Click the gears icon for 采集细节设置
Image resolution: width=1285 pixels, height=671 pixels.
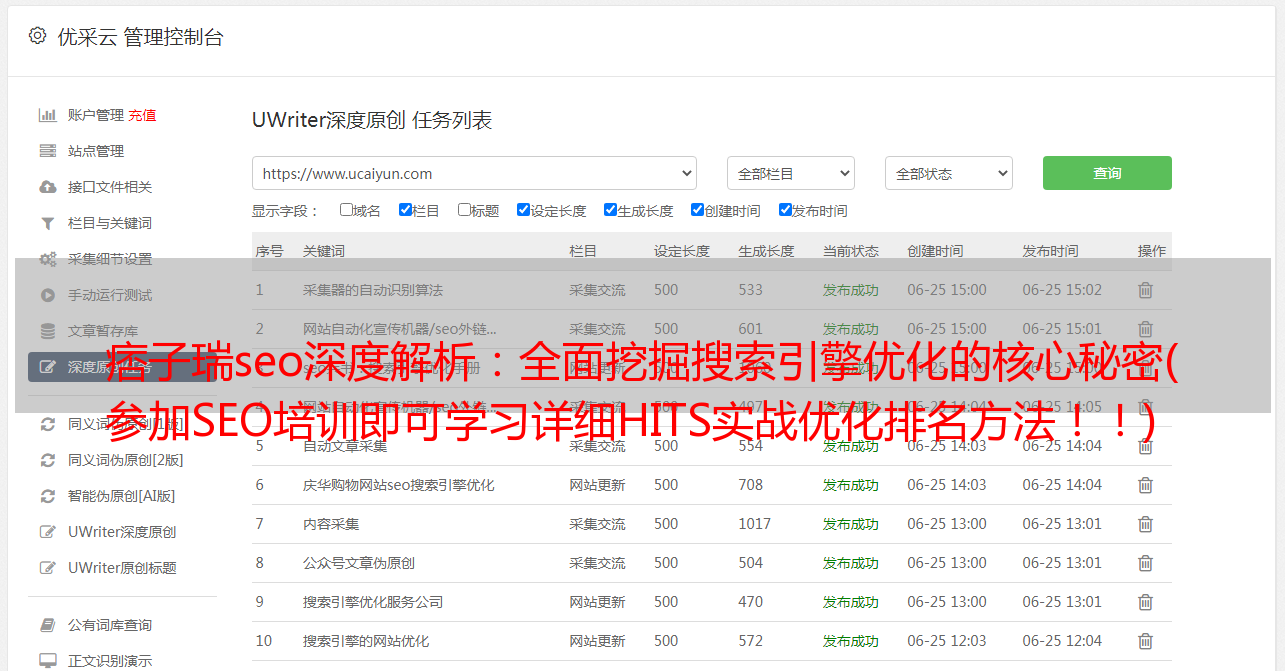[47, 259]
